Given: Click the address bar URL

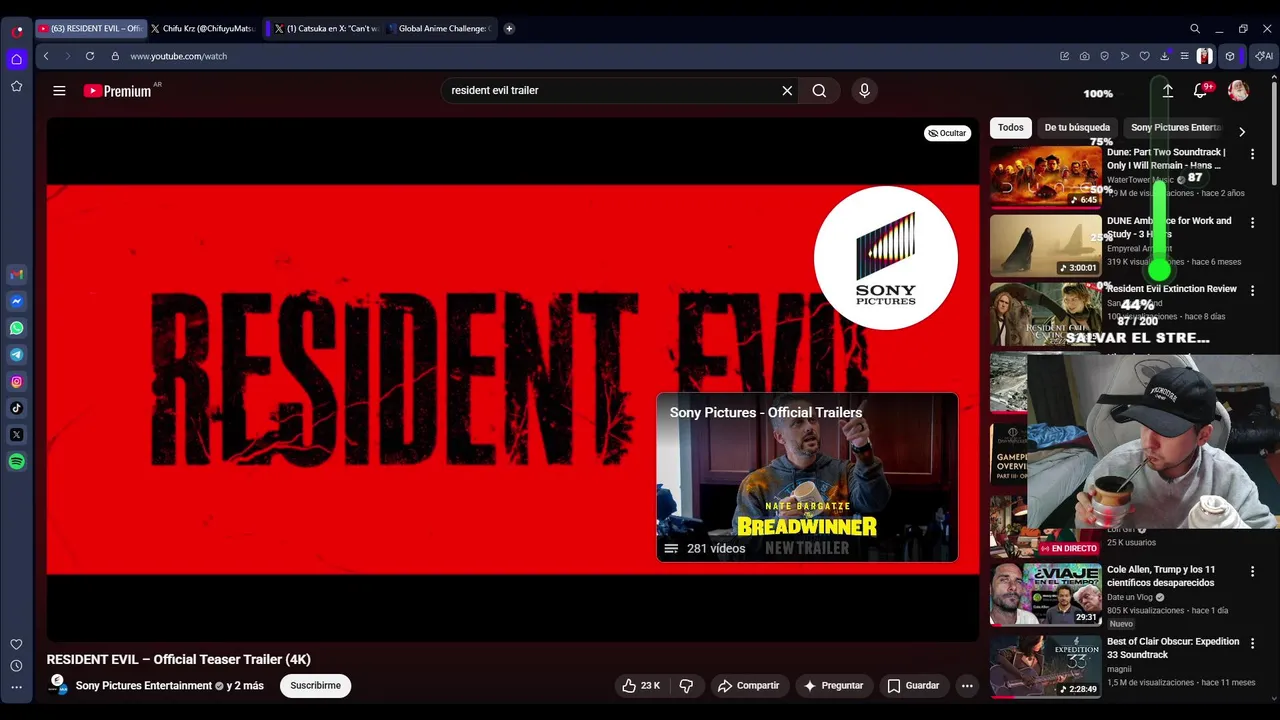Looking at the screenshot, I should click(178, 56).
